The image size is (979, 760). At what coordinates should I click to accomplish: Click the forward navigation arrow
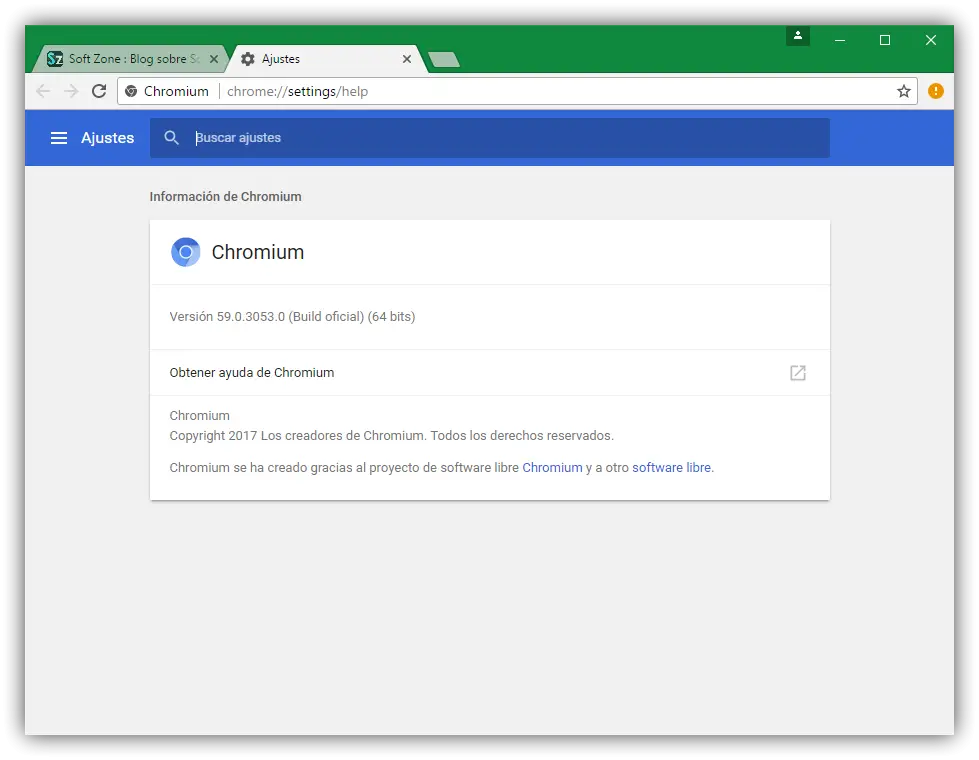[x=71, y=91]
